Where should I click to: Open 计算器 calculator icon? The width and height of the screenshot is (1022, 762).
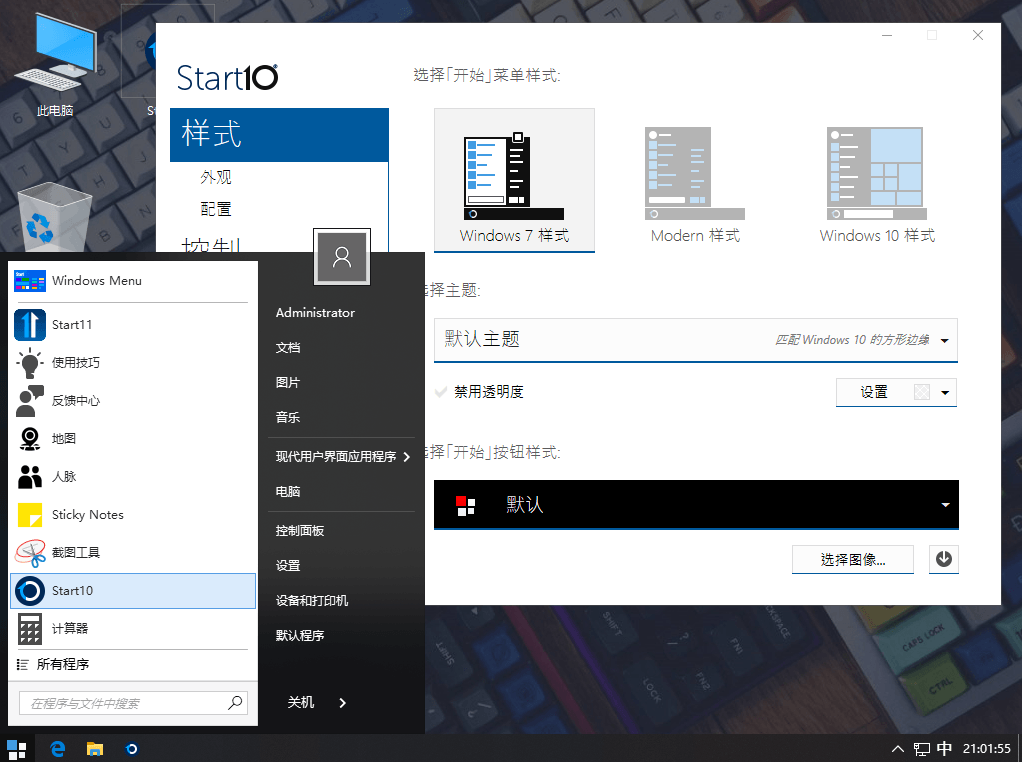point(30,628)
